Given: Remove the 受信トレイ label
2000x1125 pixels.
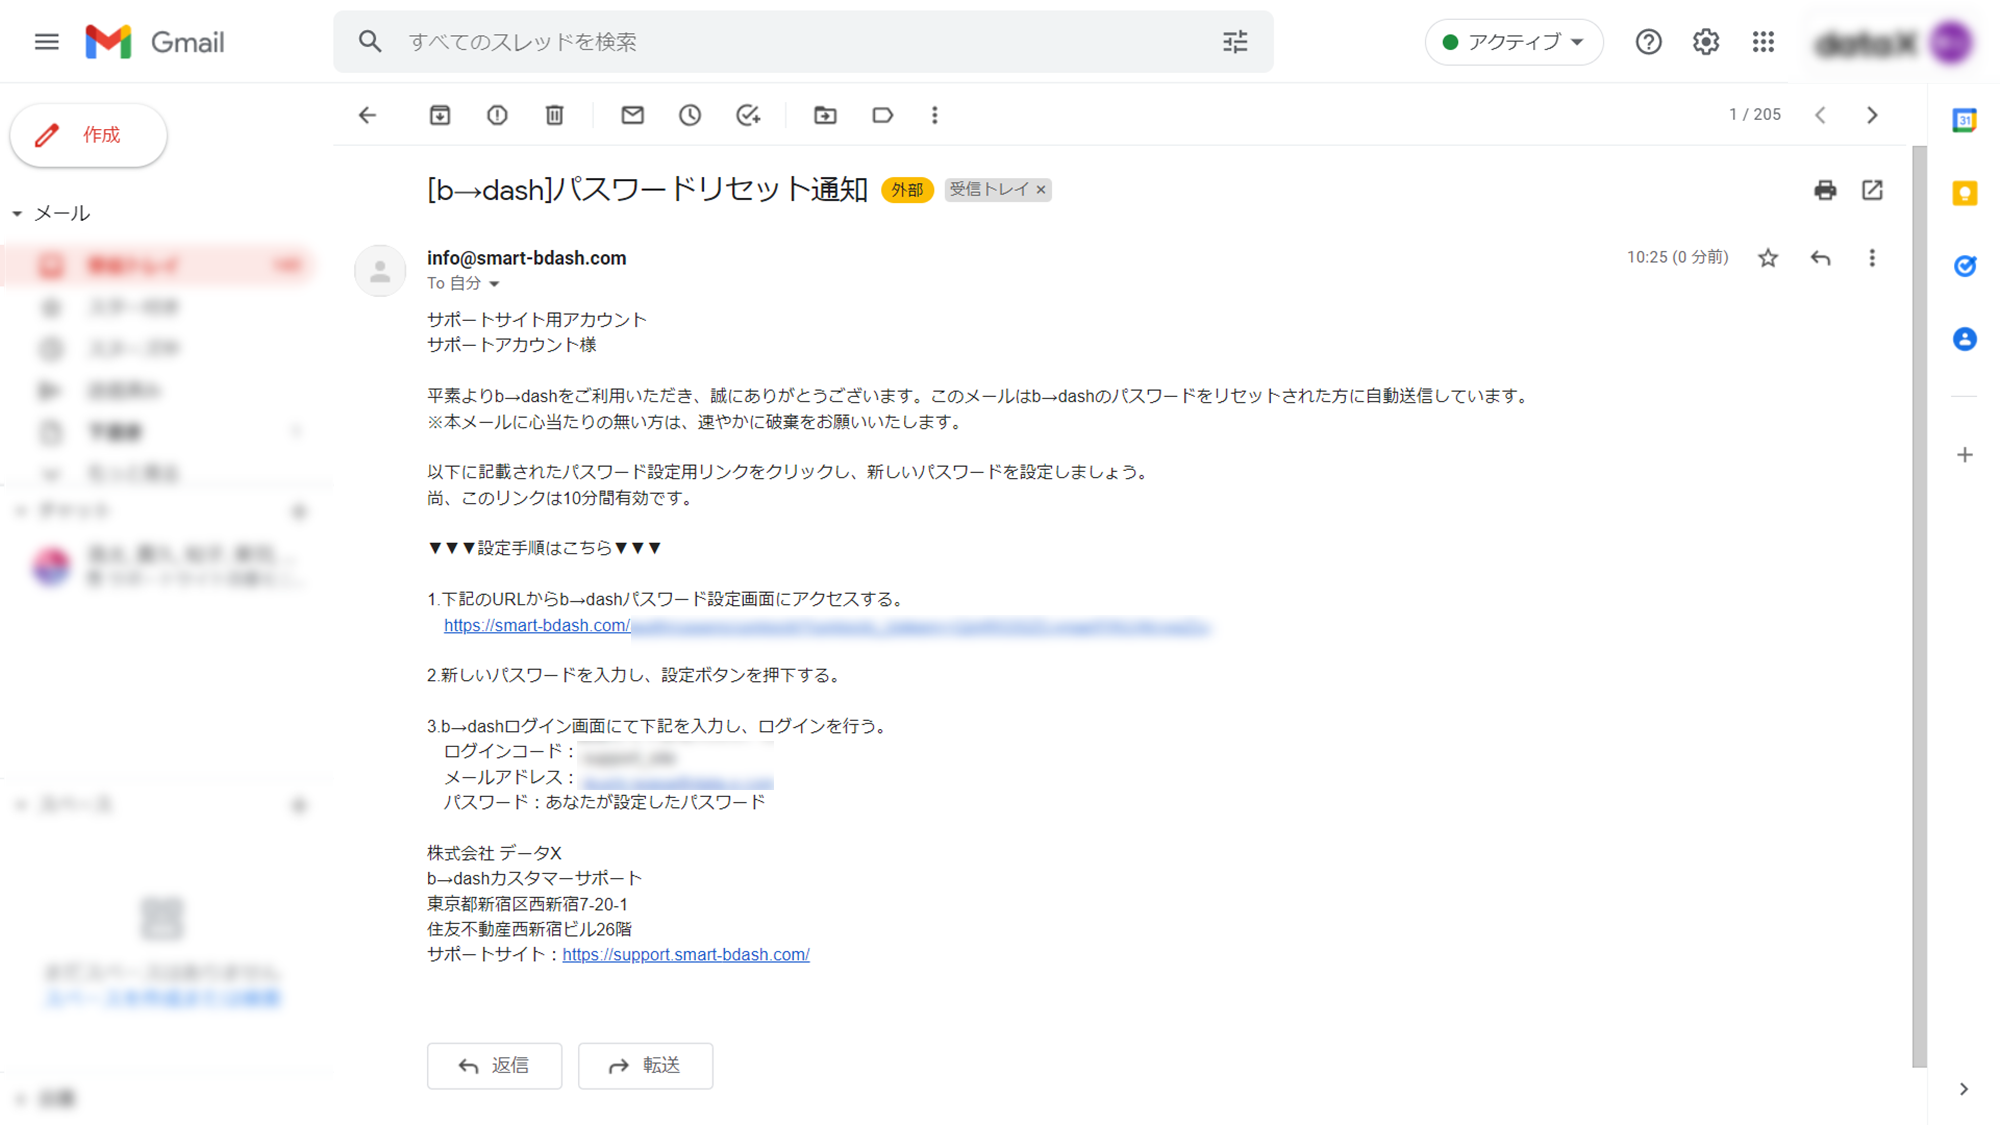Looking at the screenshot, I should [x=1041, y=190].
